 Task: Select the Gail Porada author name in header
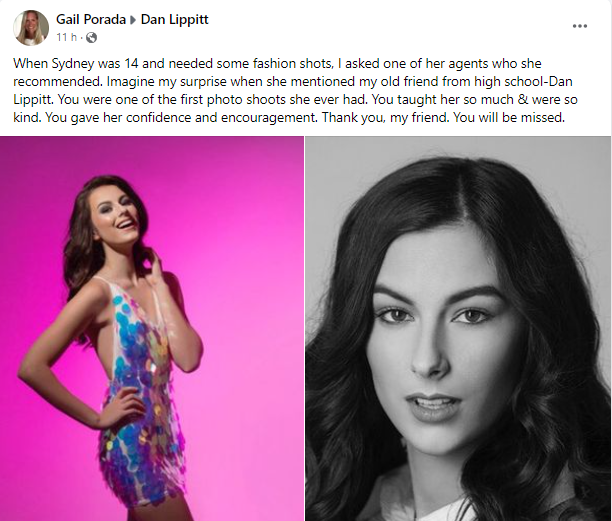[x=91, y=19]
